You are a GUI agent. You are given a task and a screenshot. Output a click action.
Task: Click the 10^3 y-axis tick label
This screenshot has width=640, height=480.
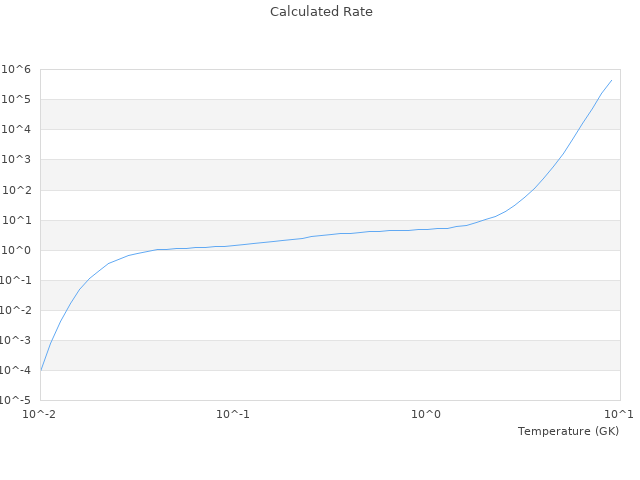click(x=17, y=160)
